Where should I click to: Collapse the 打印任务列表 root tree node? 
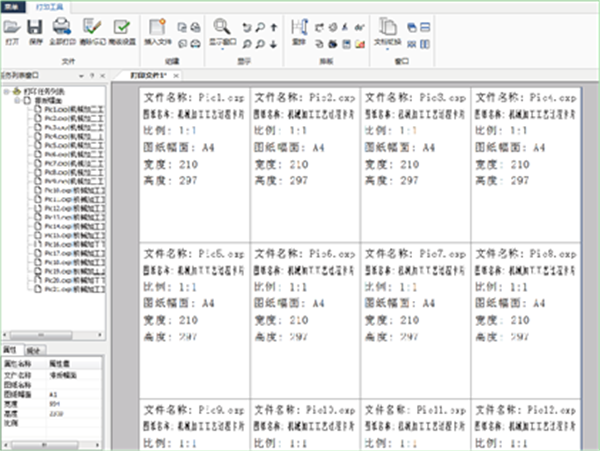tap(7, 91)
